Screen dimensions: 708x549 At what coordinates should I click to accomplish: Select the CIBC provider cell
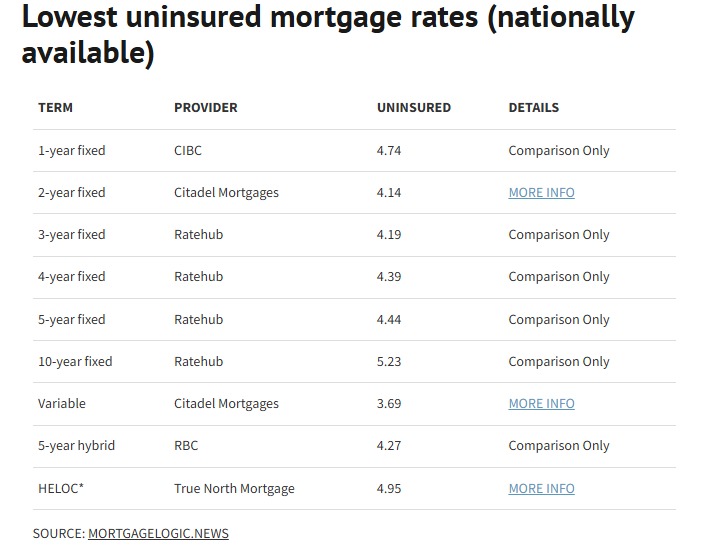point(189,150)
